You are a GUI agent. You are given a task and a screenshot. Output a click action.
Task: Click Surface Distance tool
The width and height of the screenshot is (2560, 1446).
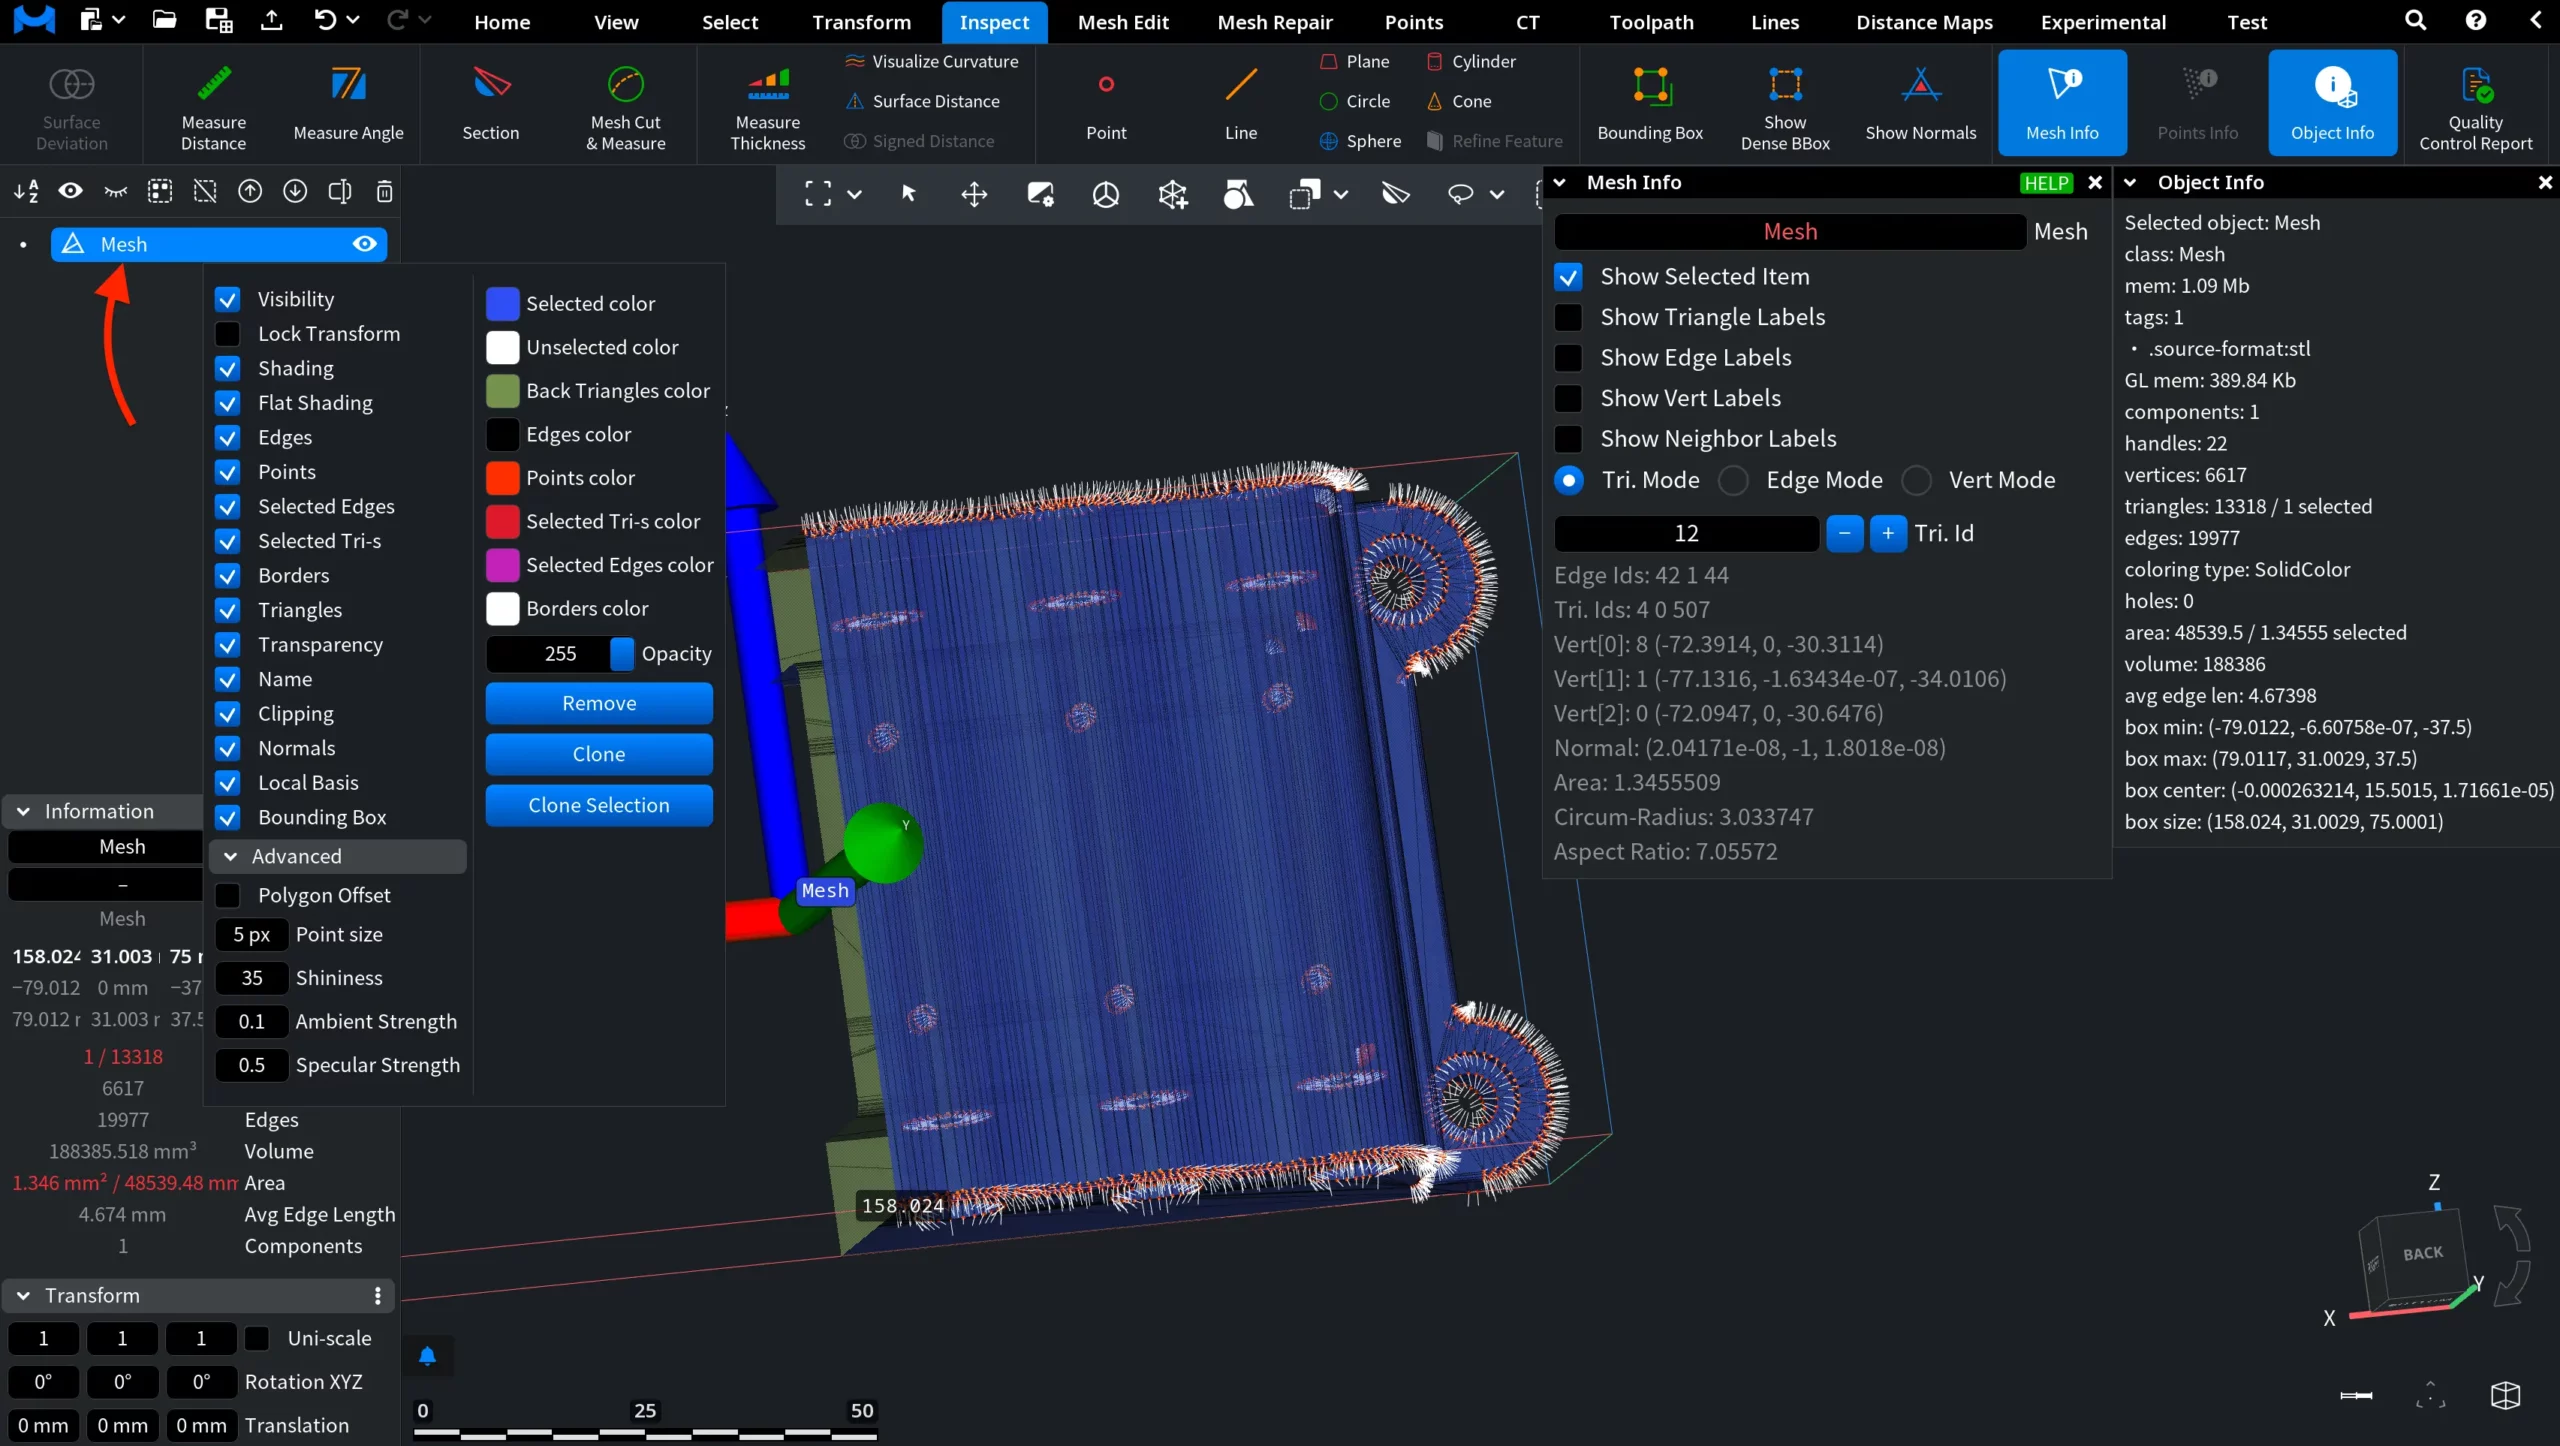click(922, 101)
